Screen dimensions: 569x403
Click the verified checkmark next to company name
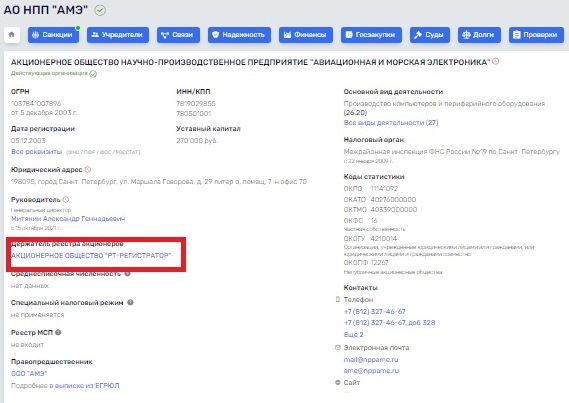tap(100, 10)
